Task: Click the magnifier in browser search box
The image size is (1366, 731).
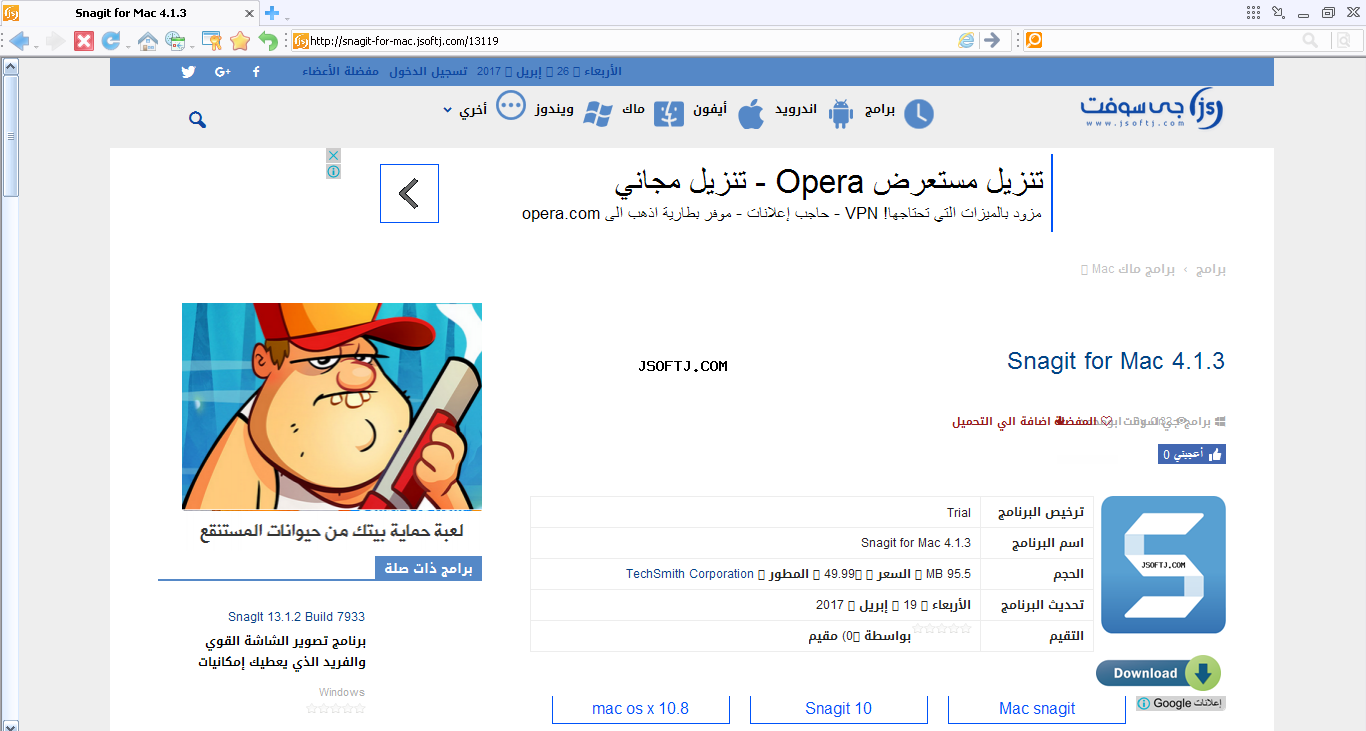Action: [1310, 41]
